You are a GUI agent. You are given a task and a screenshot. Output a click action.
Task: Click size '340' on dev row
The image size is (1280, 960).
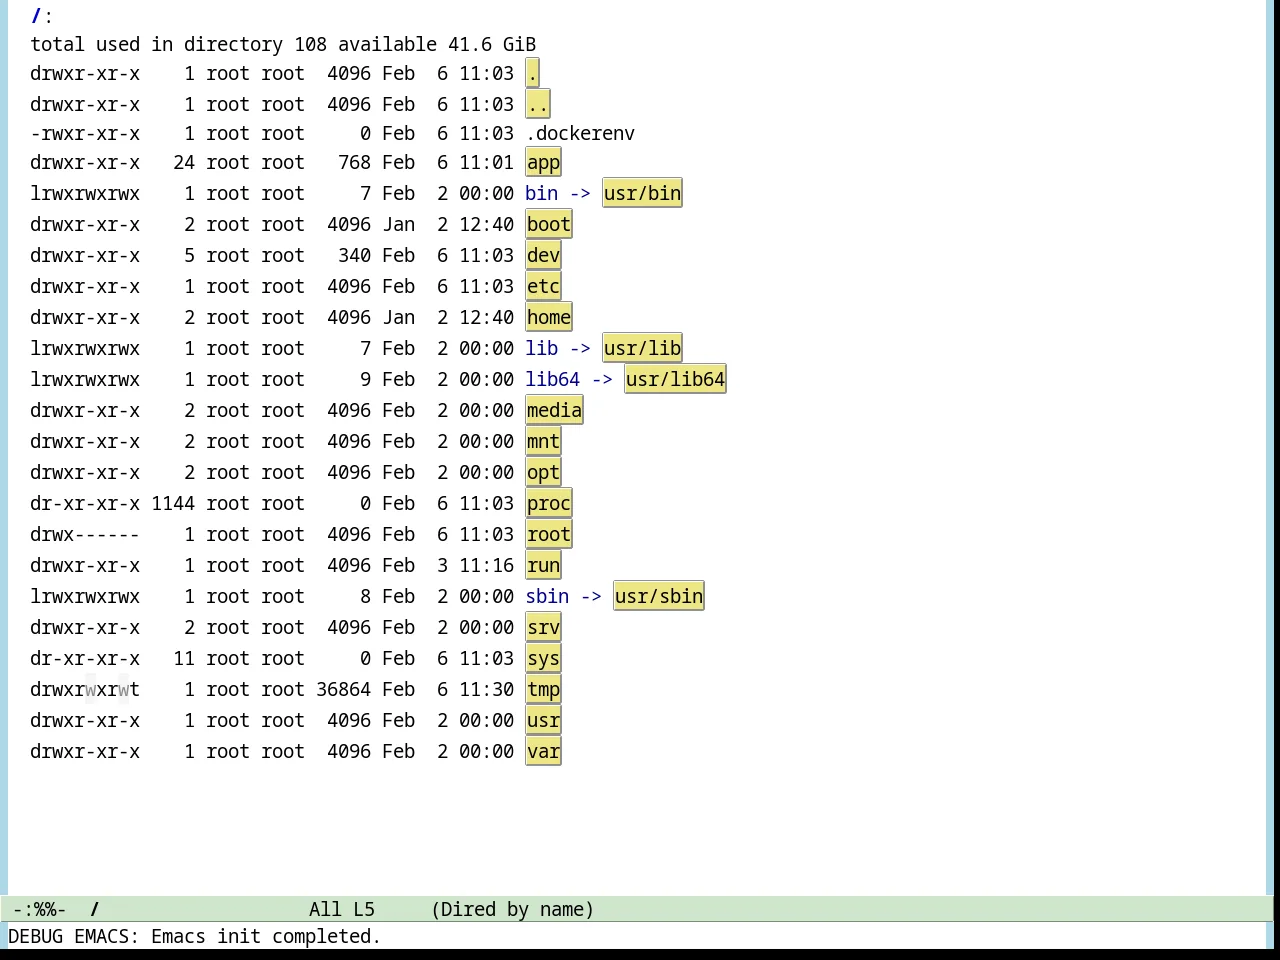click(x=355, y=256)
